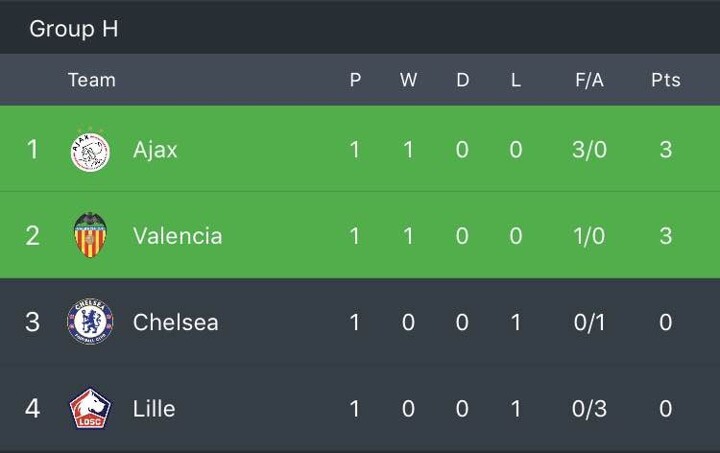The width and height of the screenshot is (720, 453).
Task: Sort by the P column header
Action: pos(355,80)
